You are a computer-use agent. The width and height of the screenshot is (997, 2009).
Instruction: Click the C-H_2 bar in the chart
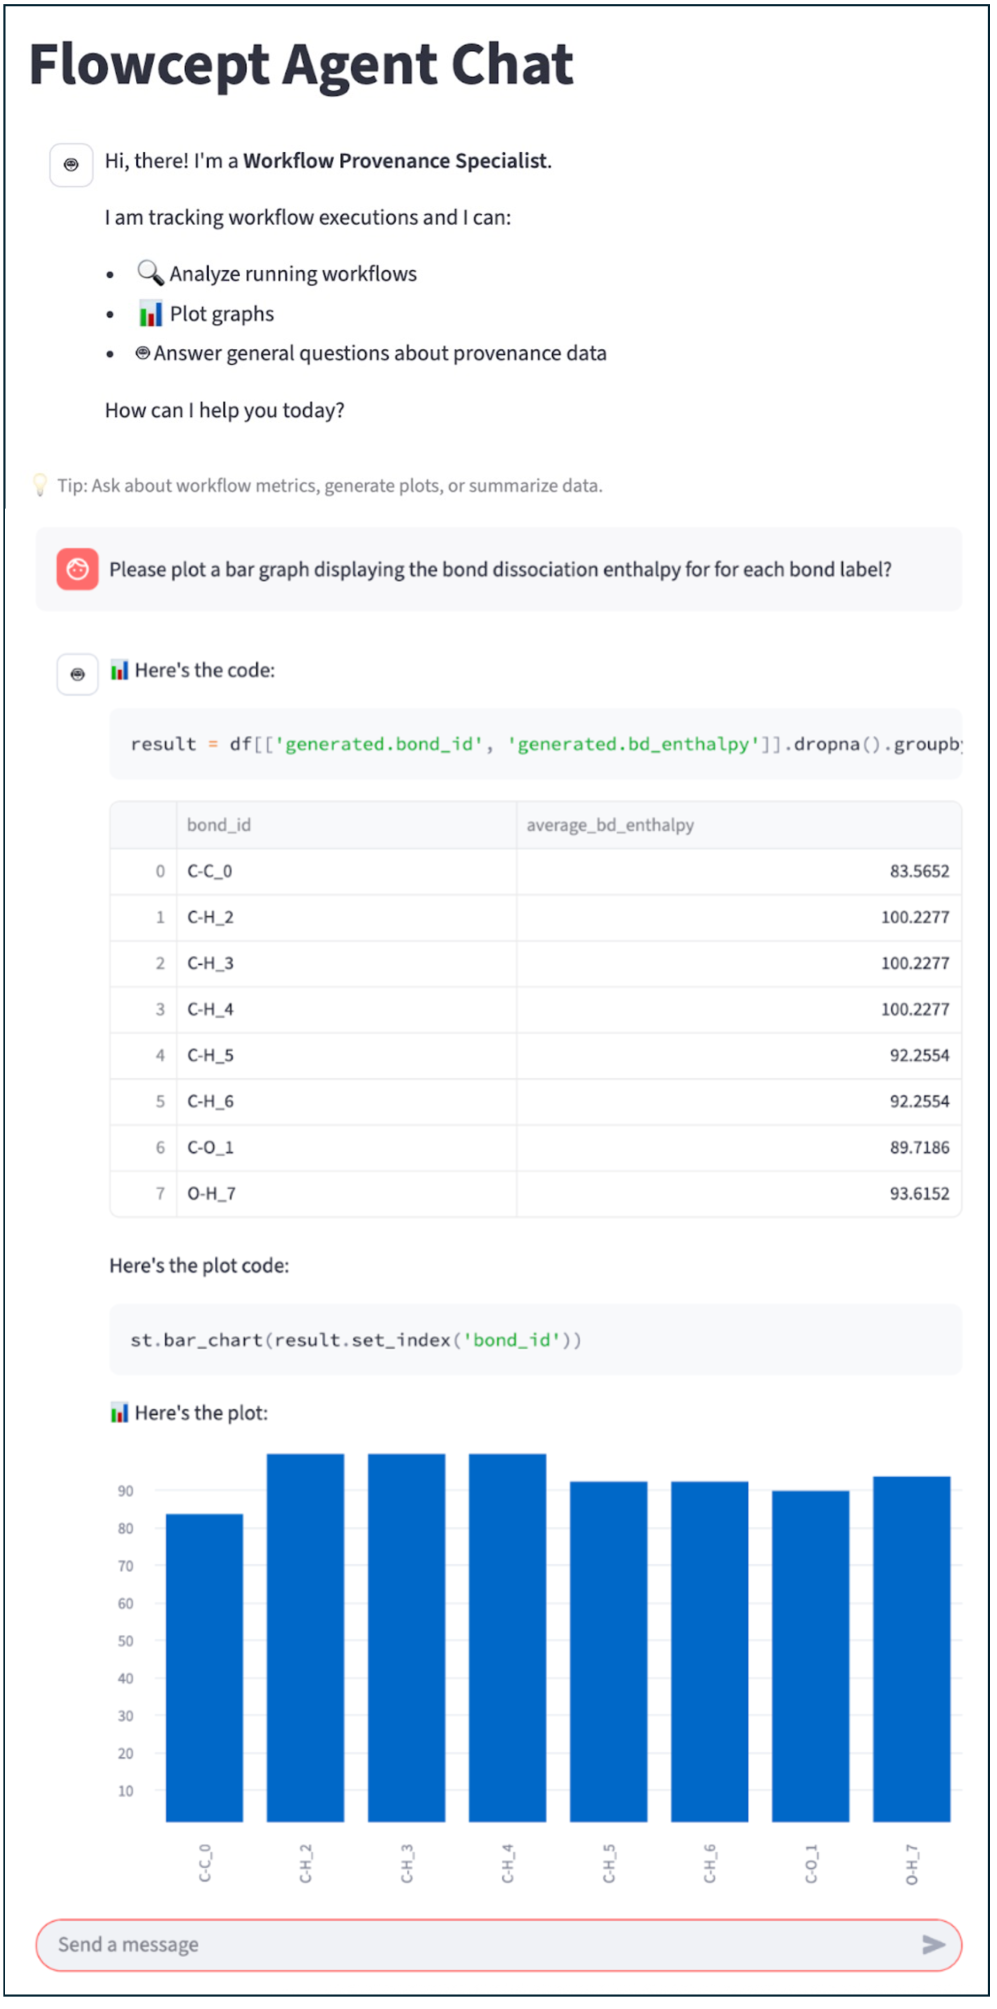click(x=305, y=1637)
